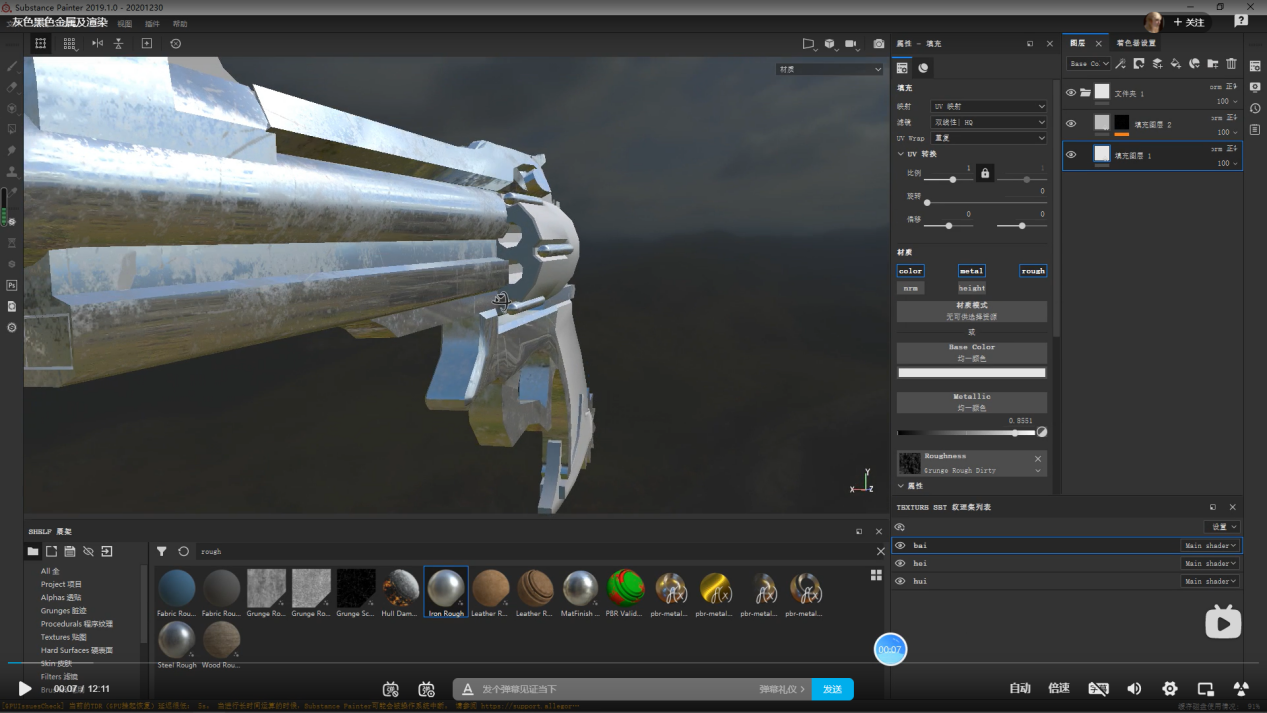
Task: Open the viewport 材质 mode dropdown
Action: (x=830, y=69)
